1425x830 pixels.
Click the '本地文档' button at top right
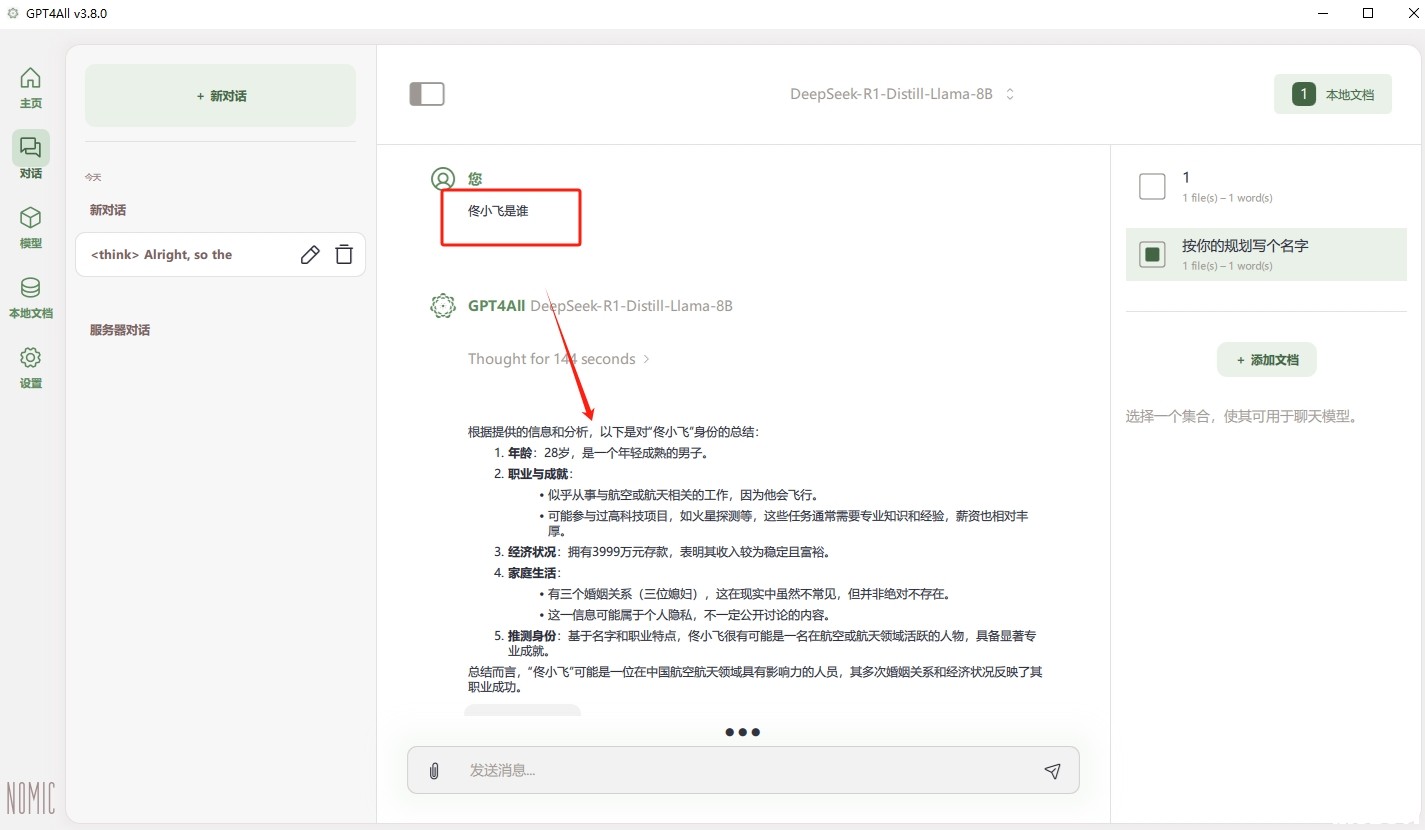pyautogui.click(x=1333, y=95)
